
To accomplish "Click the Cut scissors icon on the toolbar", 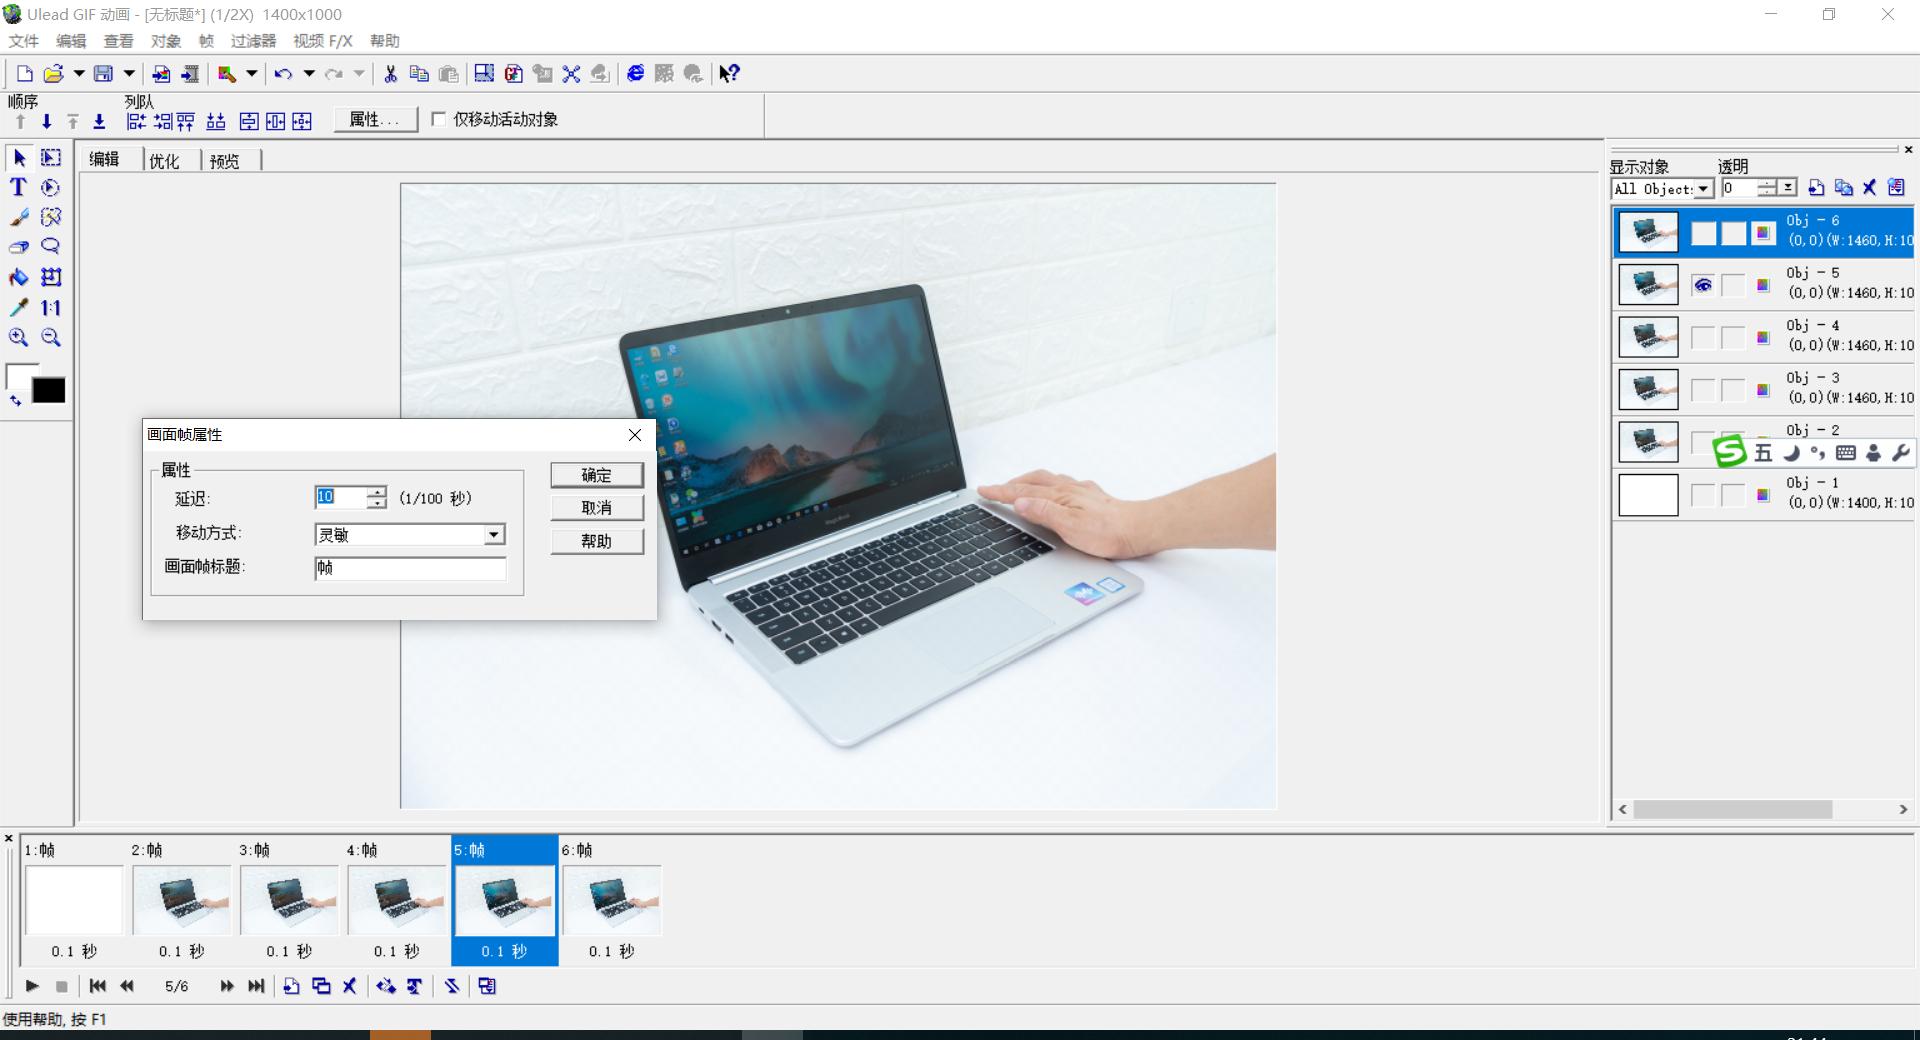I will click(390, 73).
